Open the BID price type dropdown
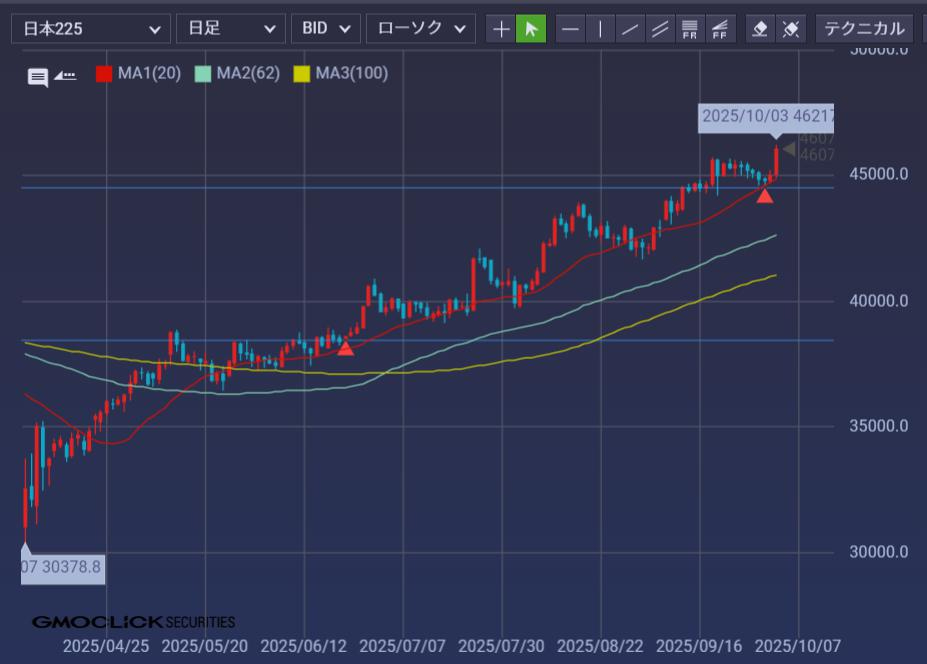The height and width of the screenshot is (664, 927). click(325, 29)
